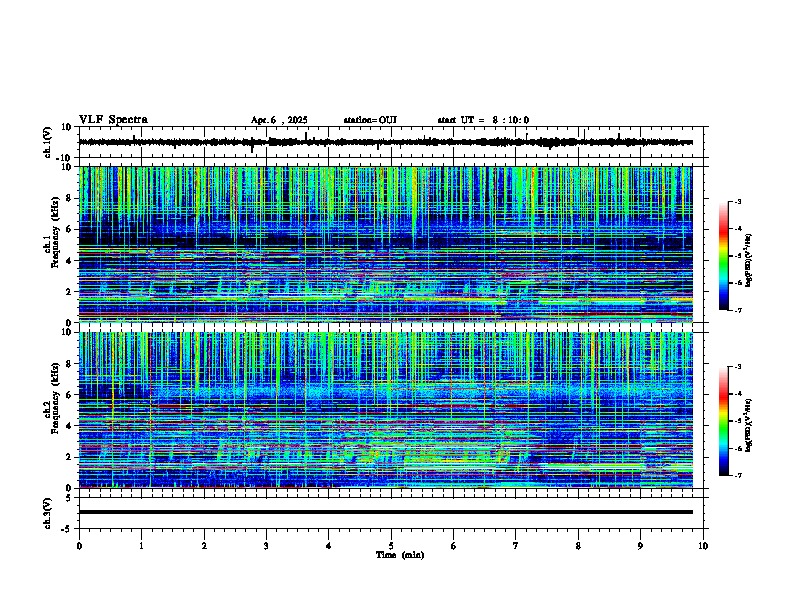Click inside the ch.2 spectrogram plot
The width and height of the screenshot is (792, 612).
click(385, 410)
